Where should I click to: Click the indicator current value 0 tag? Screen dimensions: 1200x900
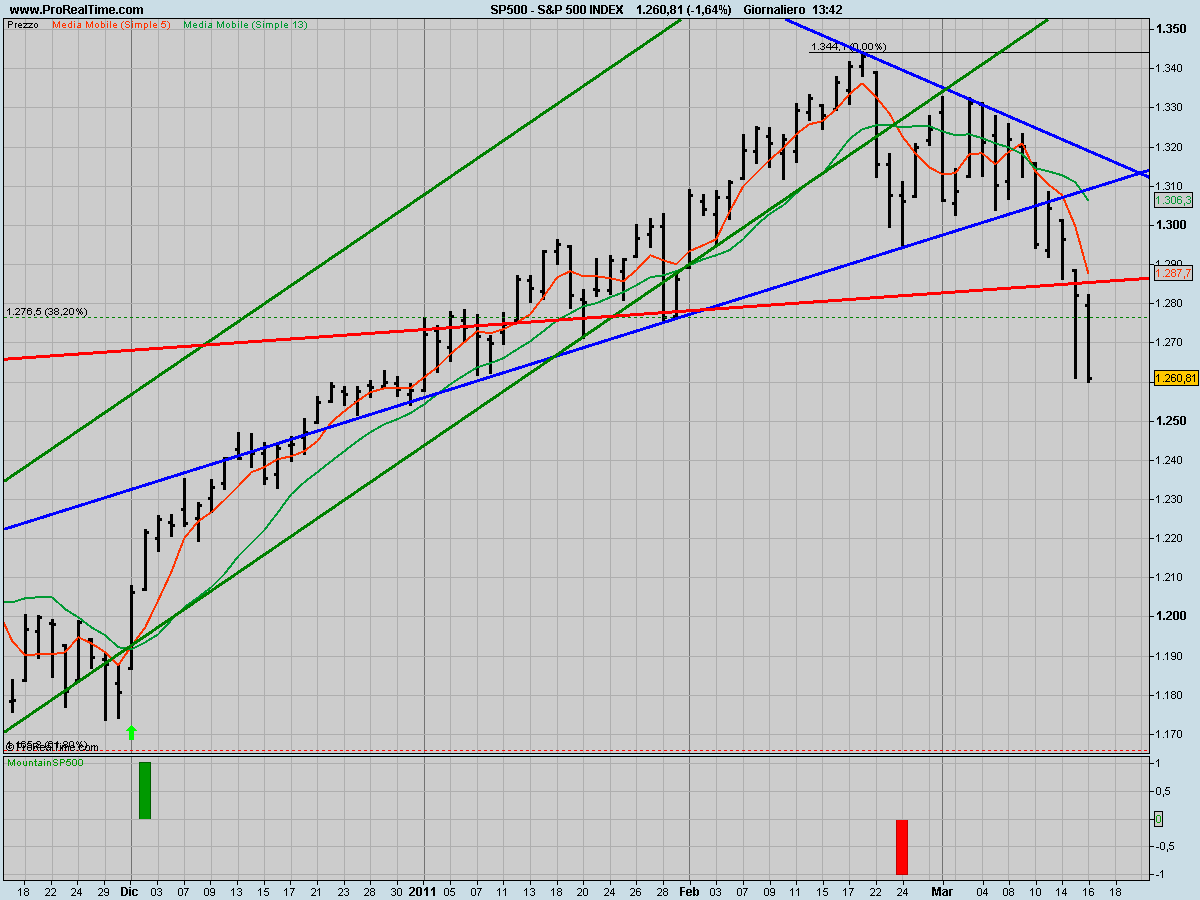[1158, 819]
